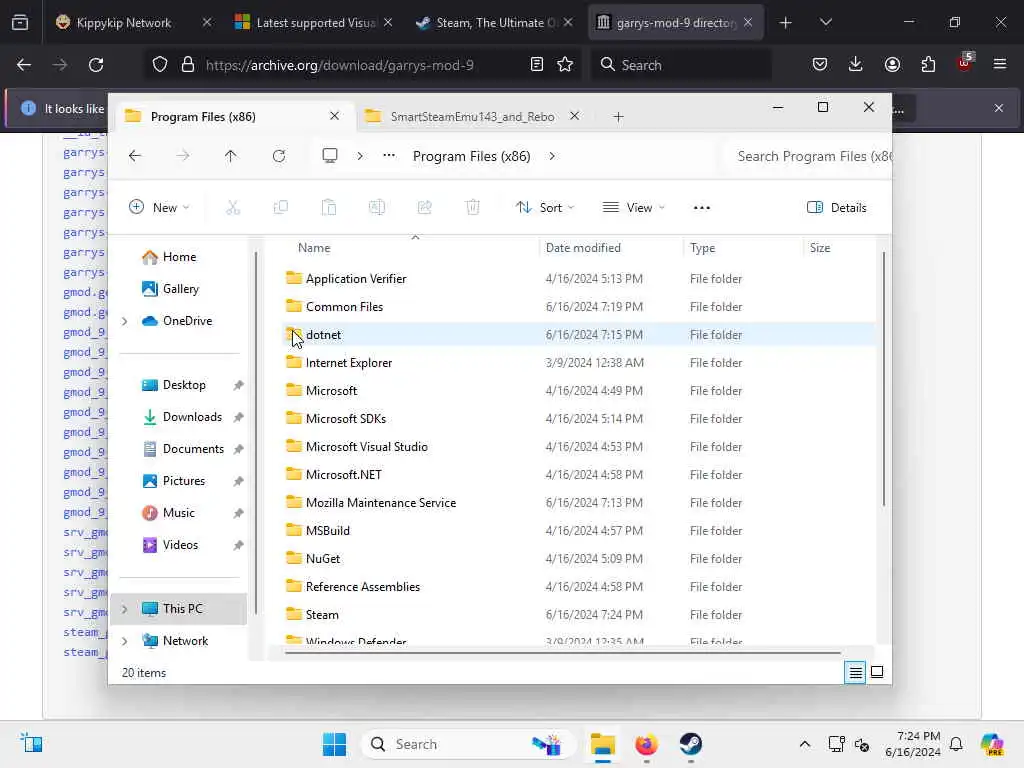Click the Cut icon in Explorer toolbar
The image size is (1024, 768).
[233, 208]
